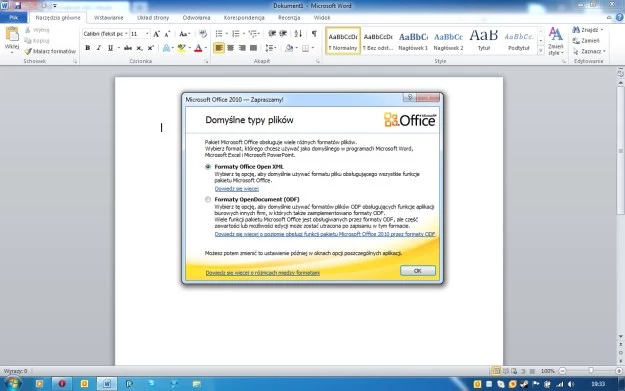The image size is (625, 391).
Task: Open the Plik tab
Action: click(x=14, y=18)
